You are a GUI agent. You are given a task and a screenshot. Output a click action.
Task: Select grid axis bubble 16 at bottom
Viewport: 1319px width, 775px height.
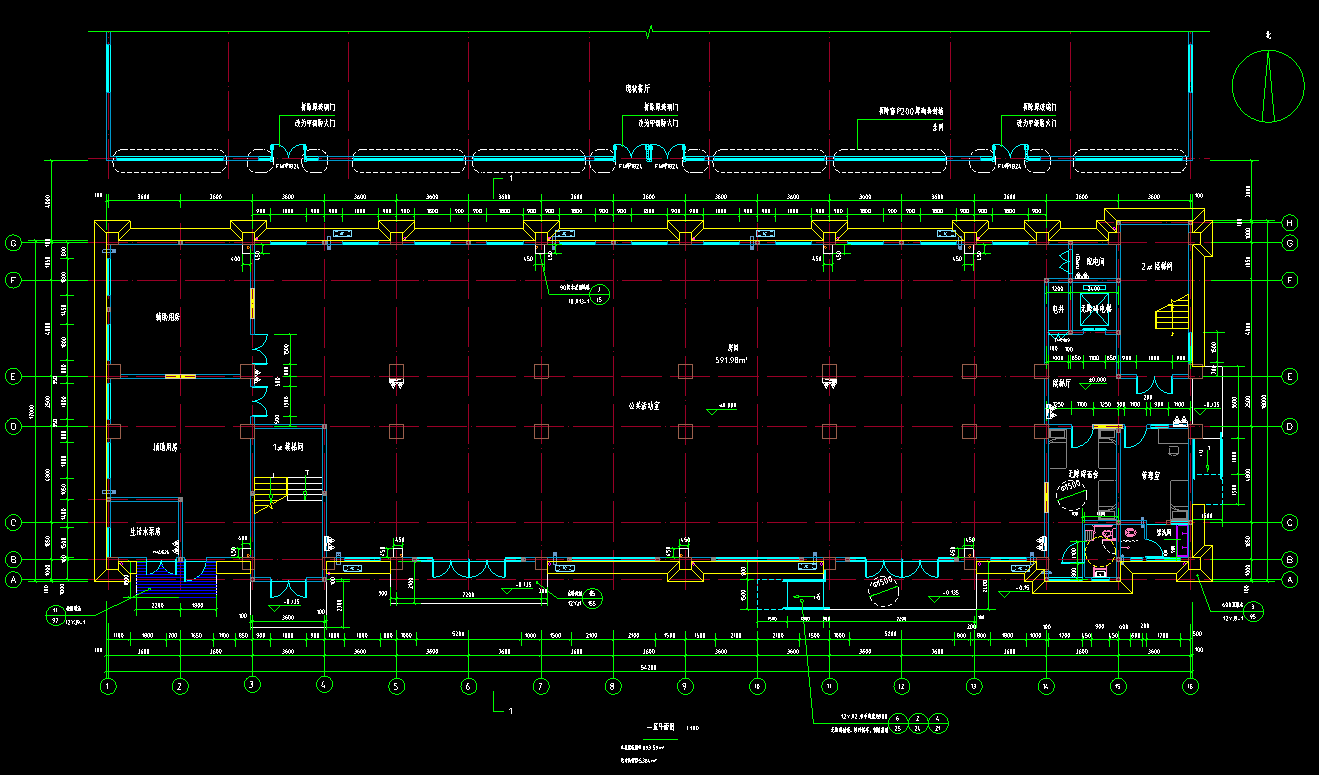(1190, 686)
